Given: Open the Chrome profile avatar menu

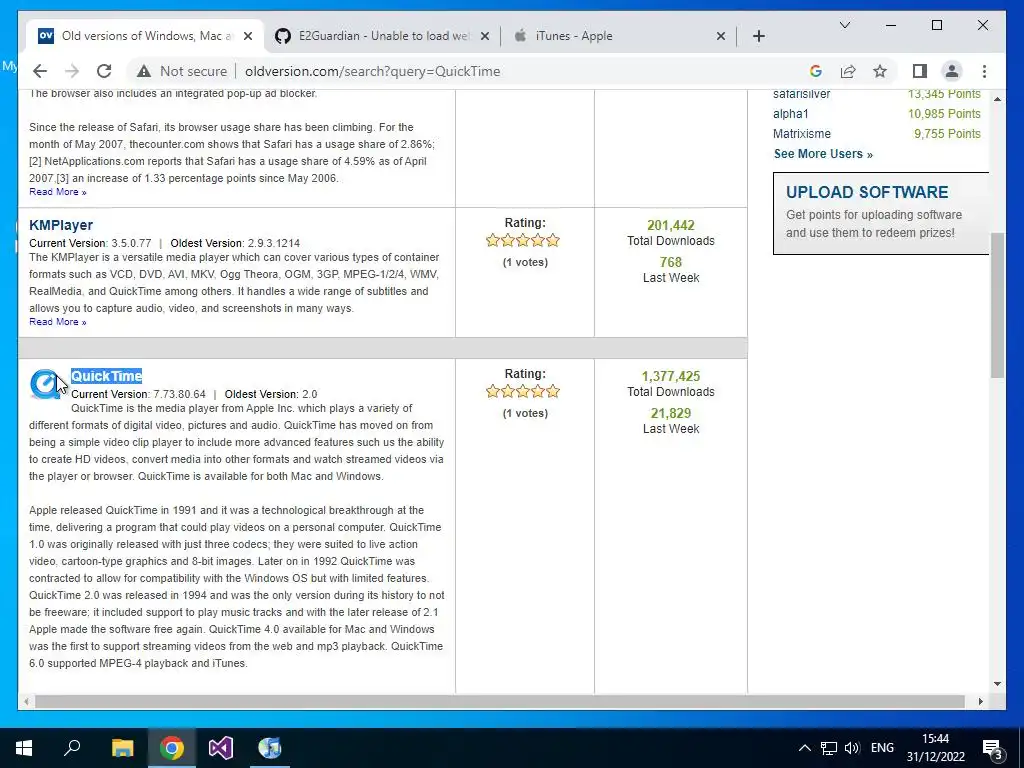Looking at the screenshot, I should coord(952,71).
